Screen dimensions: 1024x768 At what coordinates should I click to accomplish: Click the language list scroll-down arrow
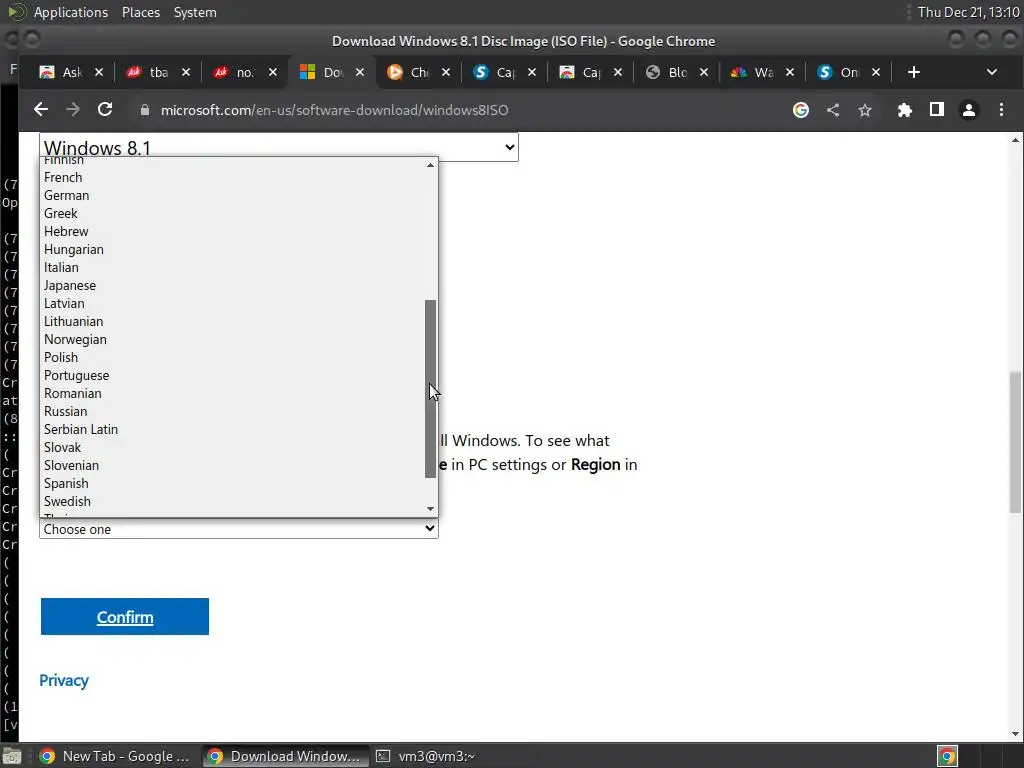pos(430,509)
